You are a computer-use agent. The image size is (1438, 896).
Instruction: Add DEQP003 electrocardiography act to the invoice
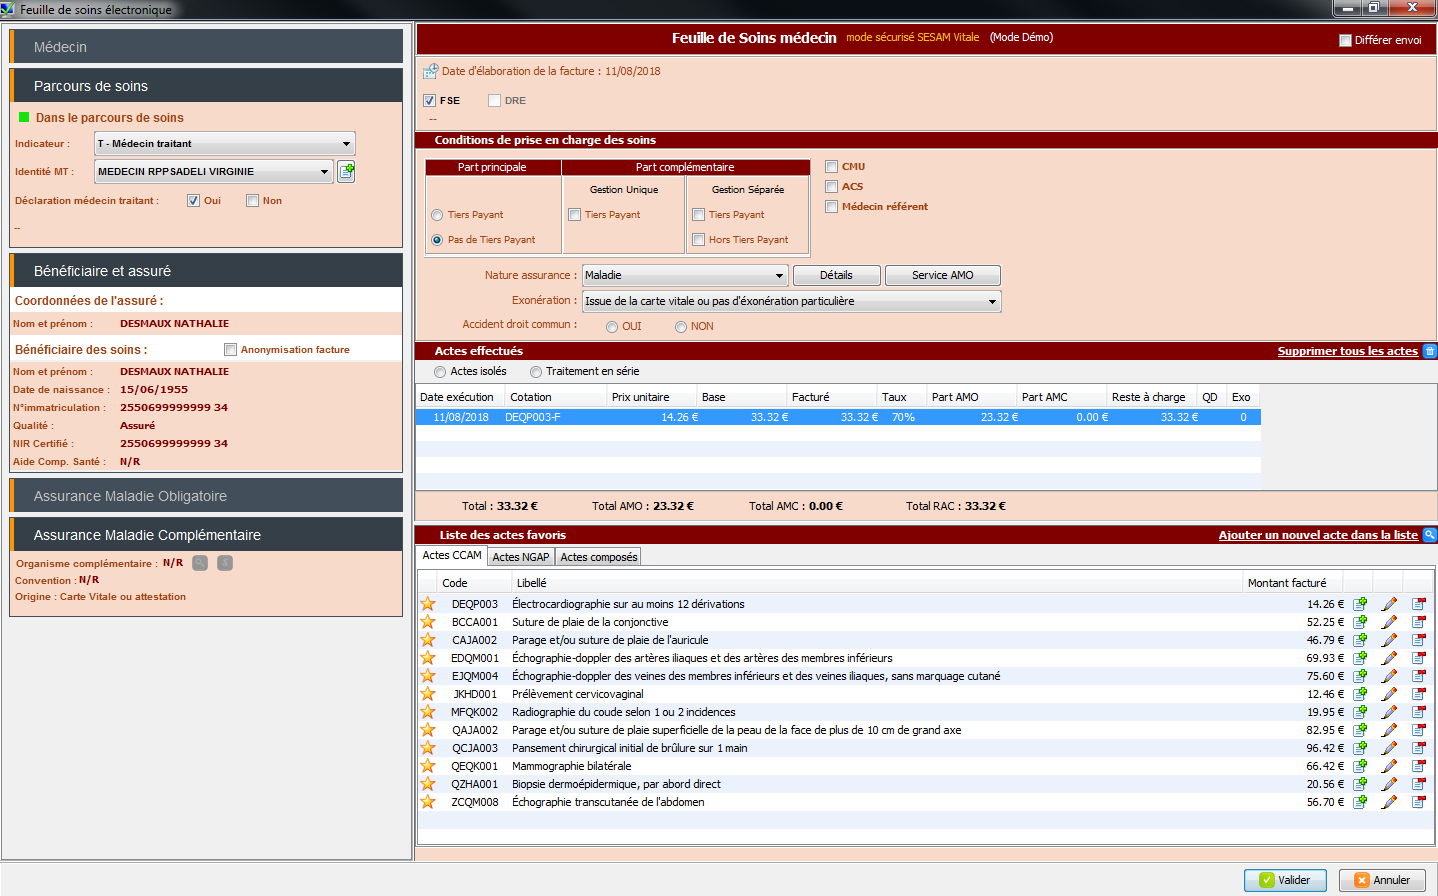[x=1360, y=604]
